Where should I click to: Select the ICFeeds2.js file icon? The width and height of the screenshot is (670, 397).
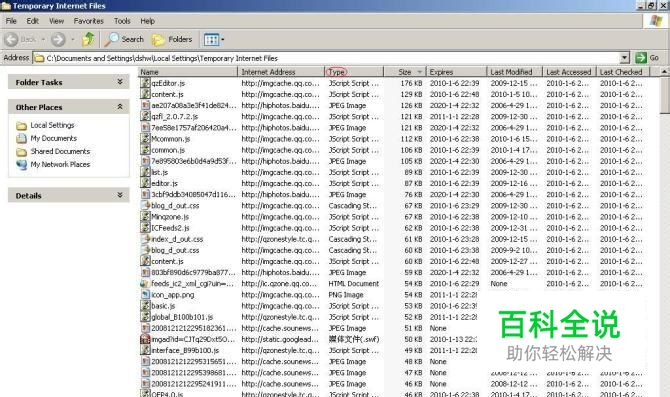(x=145, y=227)
